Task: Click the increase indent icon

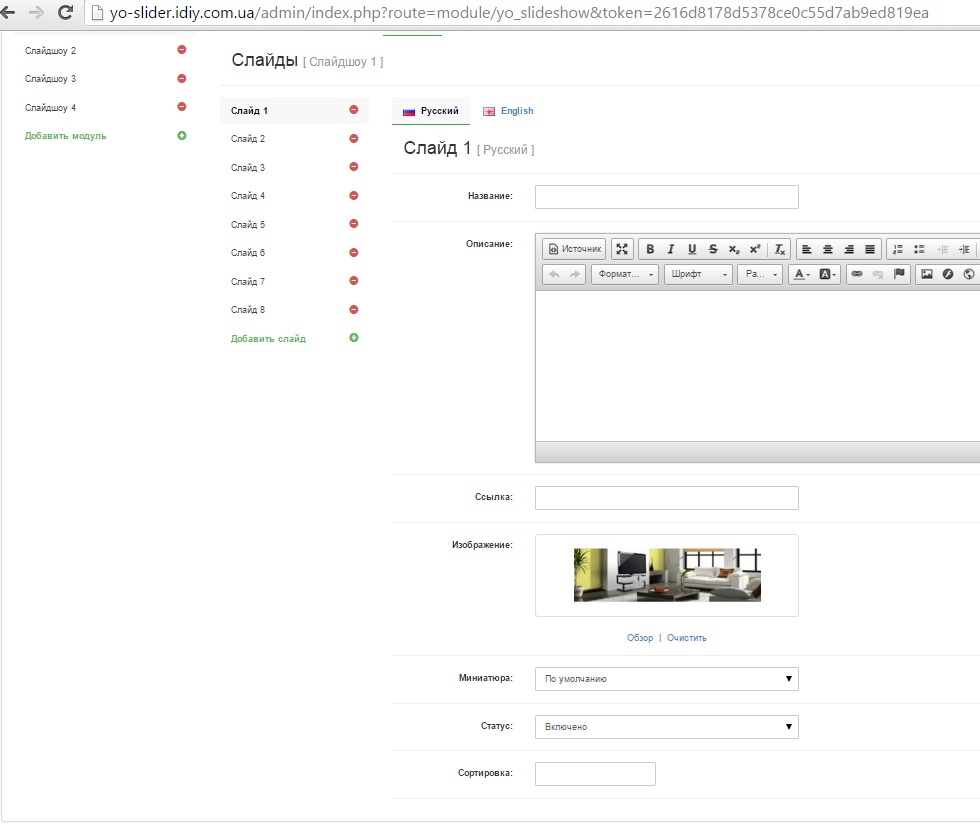Action: coord(964,249)
